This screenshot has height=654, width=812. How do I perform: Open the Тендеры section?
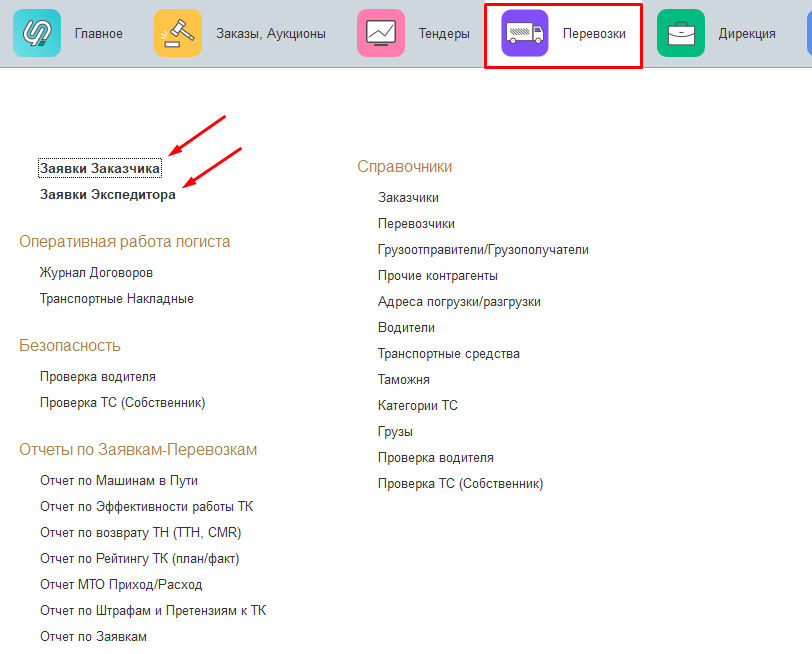click(444, 34)
